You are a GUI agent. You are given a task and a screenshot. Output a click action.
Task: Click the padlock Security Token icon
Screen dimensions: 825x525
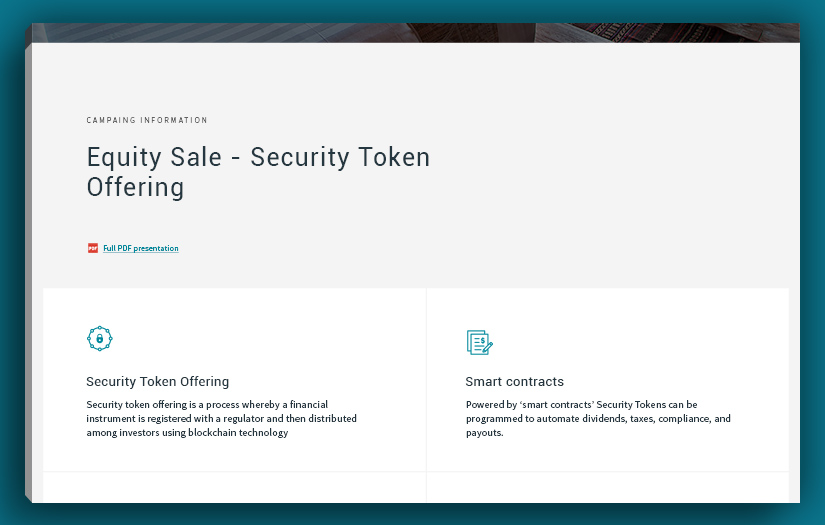pos(99,339)
